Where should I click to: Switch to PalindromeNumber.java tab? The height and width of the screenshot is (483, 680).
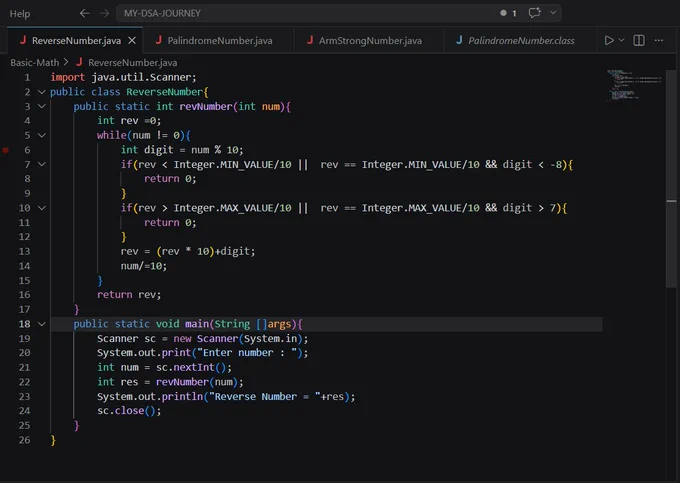[x=220, y=40]
